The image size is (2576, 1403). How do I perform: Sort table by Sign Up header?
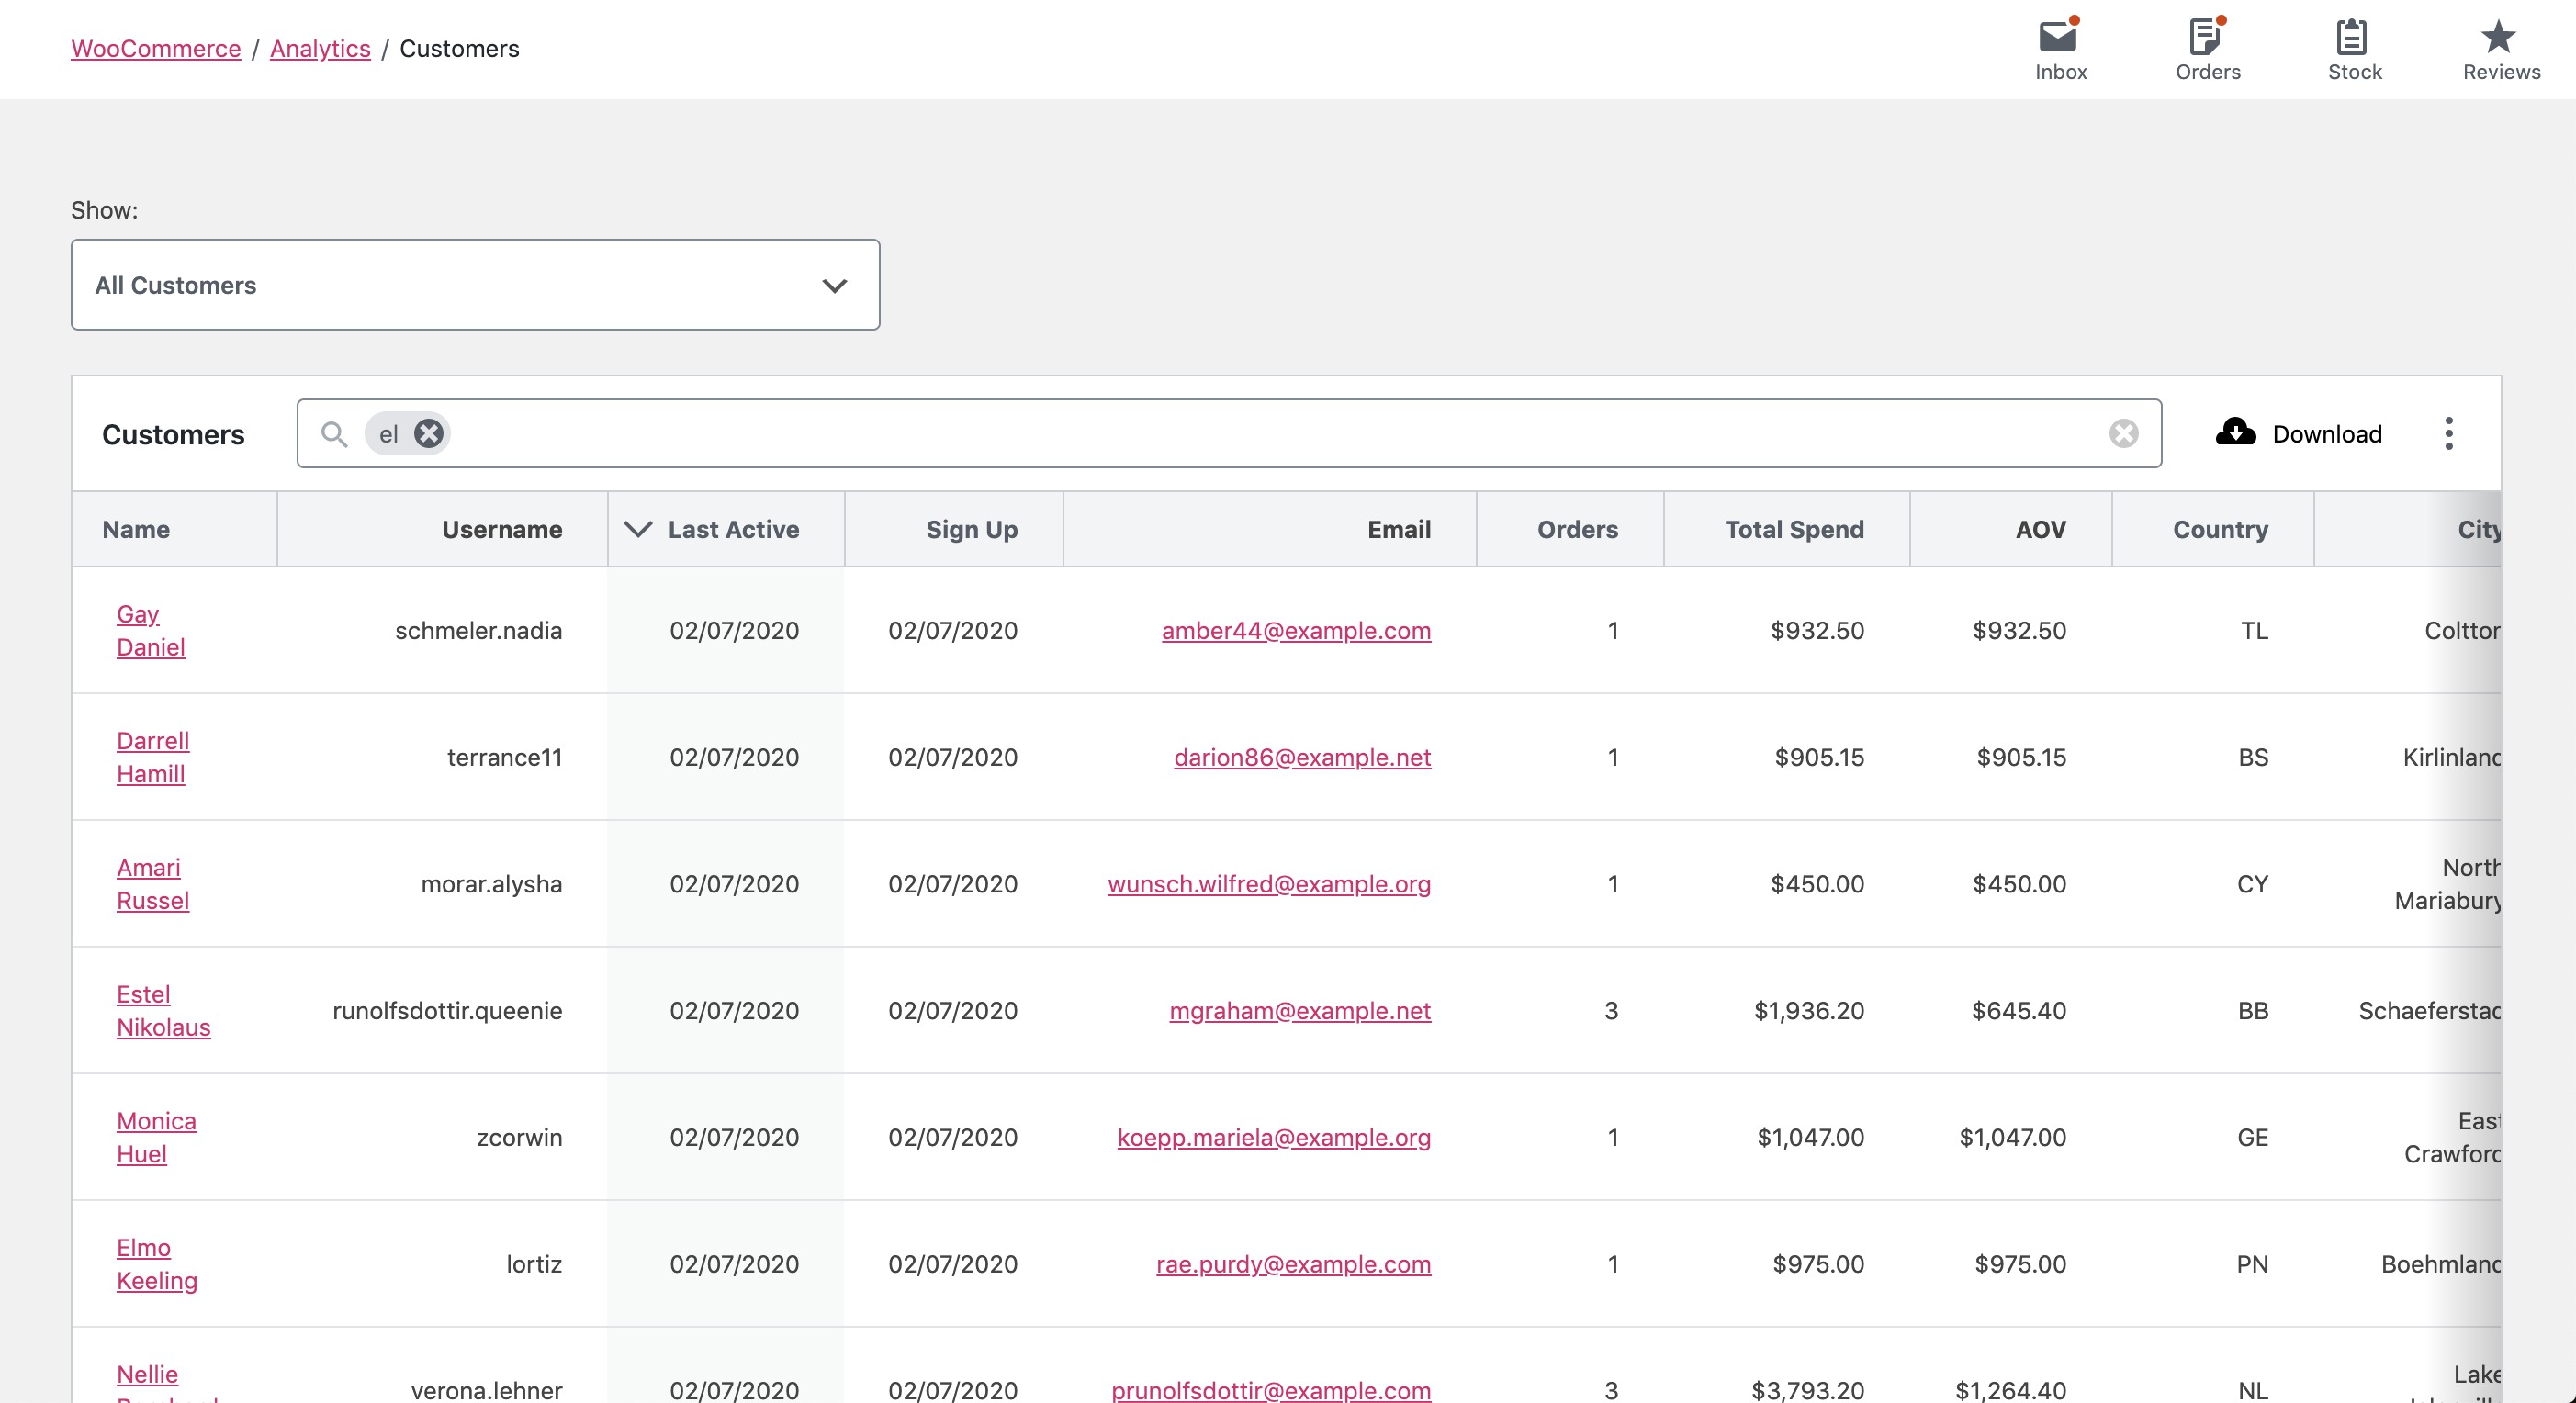click(x=970, y=529)
